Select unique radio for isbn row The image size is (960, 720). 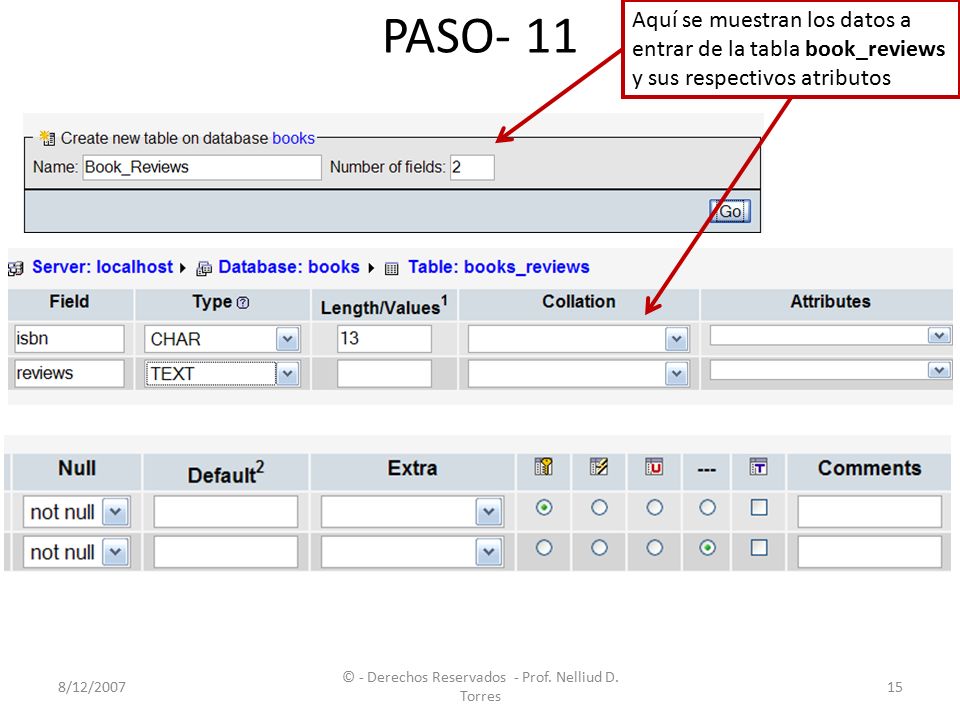click(654, 508)
